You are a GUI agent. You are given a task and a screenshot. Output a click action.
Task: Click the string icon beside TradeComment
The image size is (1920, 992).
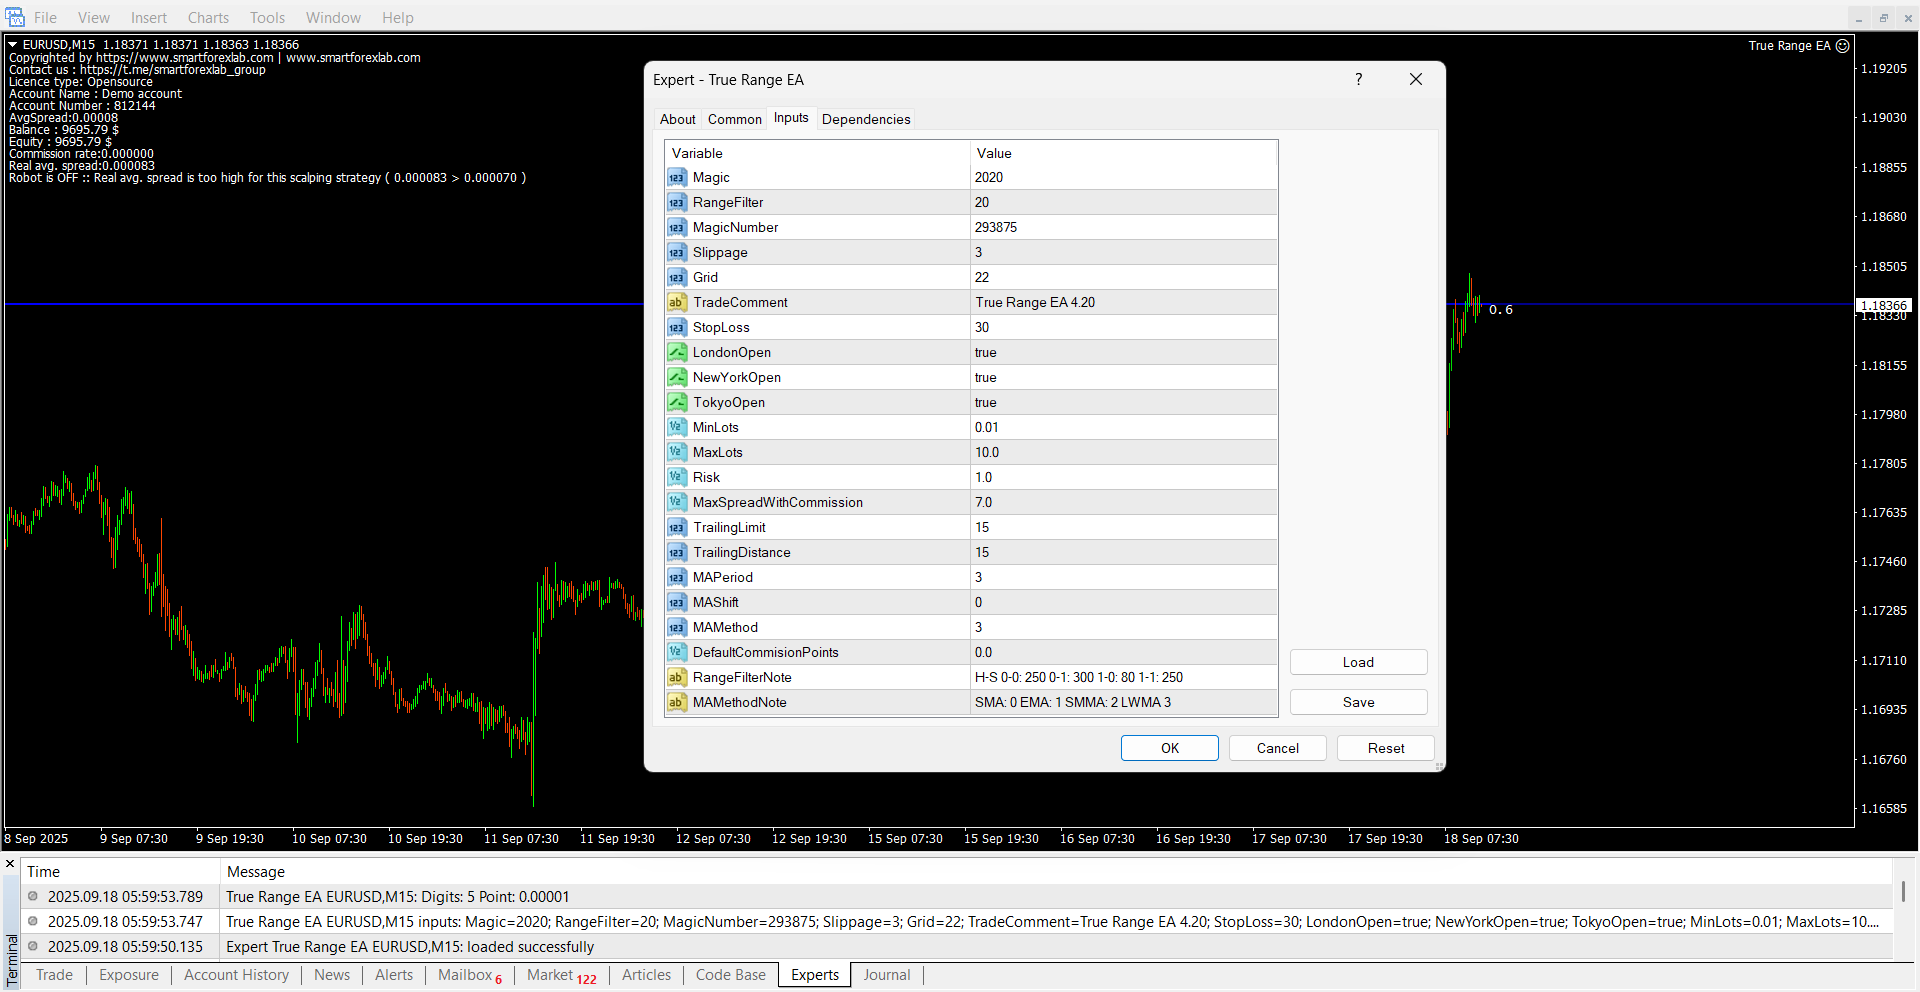677,303
